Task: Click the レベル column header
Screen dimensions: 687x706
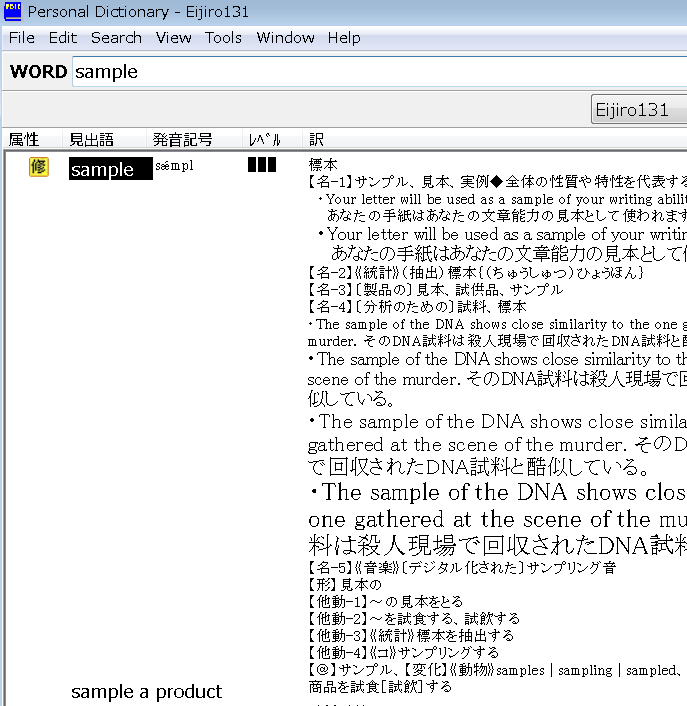Action: tap(265, 140)
